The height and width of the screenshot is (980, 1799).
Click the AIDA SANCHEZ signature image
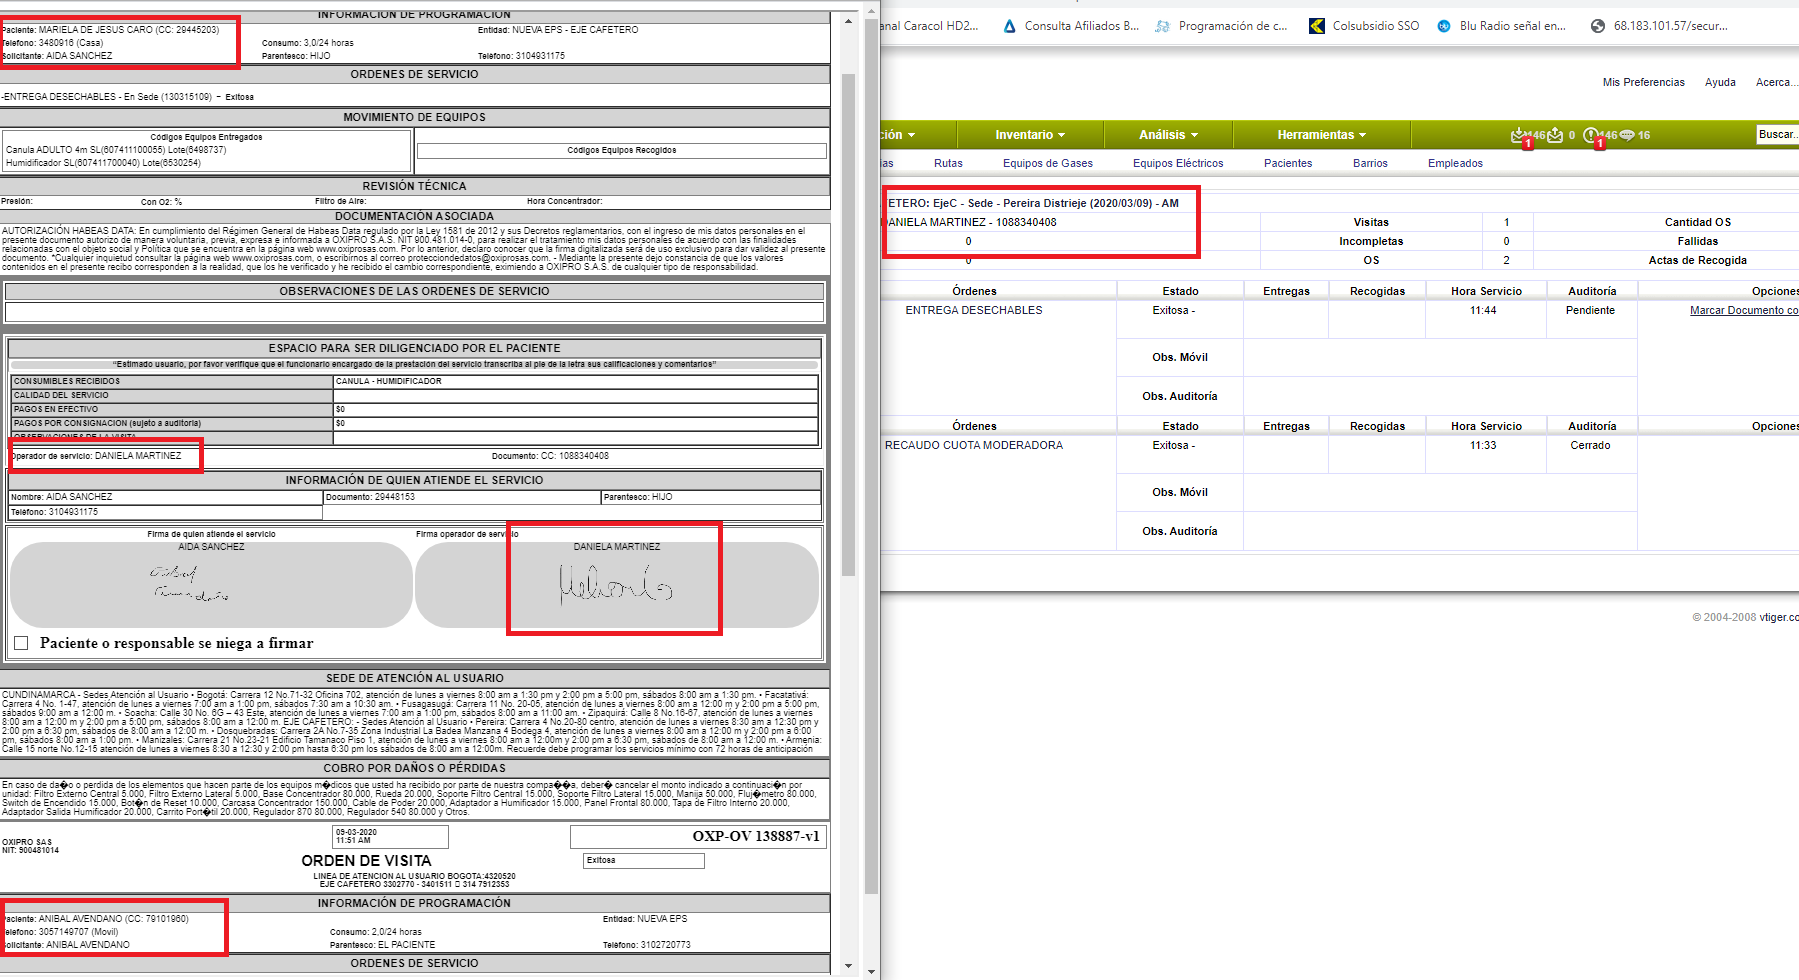pyautogui.click(x=189, y=584)
